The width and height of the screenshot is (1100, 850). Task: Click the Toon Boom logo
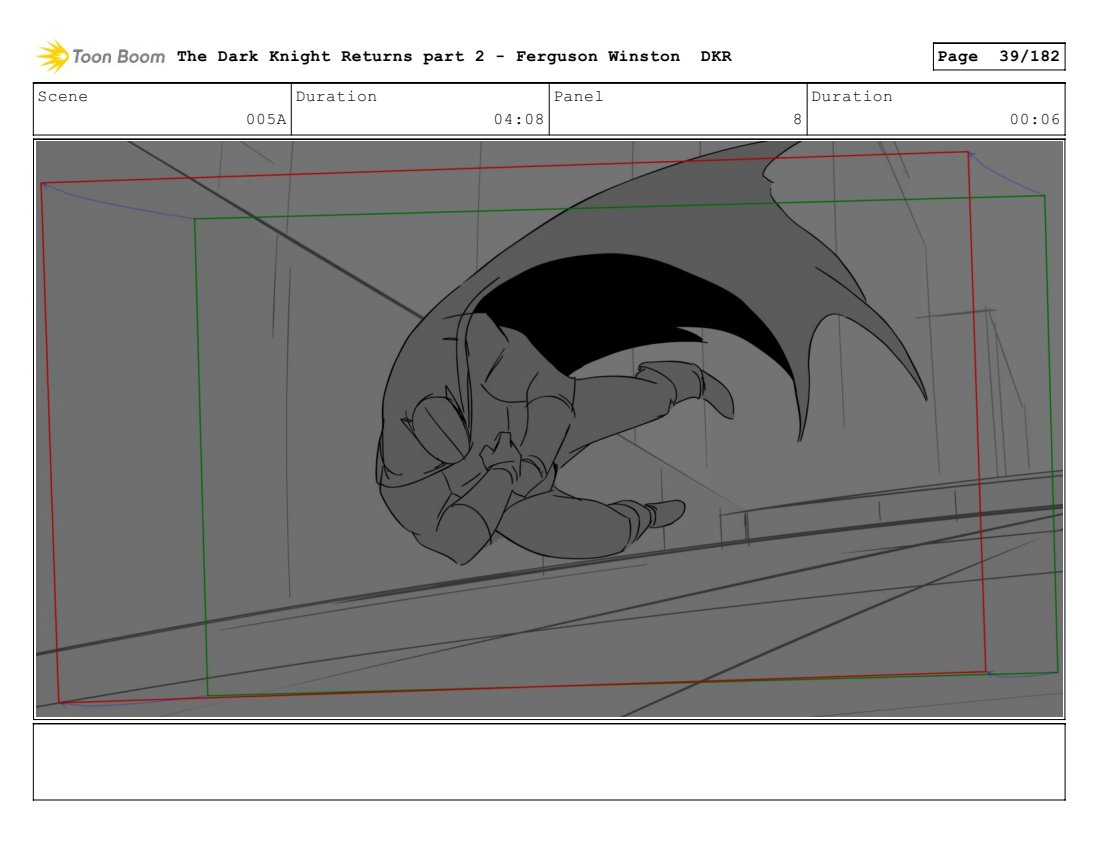pyautogui.click(x=100, y=56)
